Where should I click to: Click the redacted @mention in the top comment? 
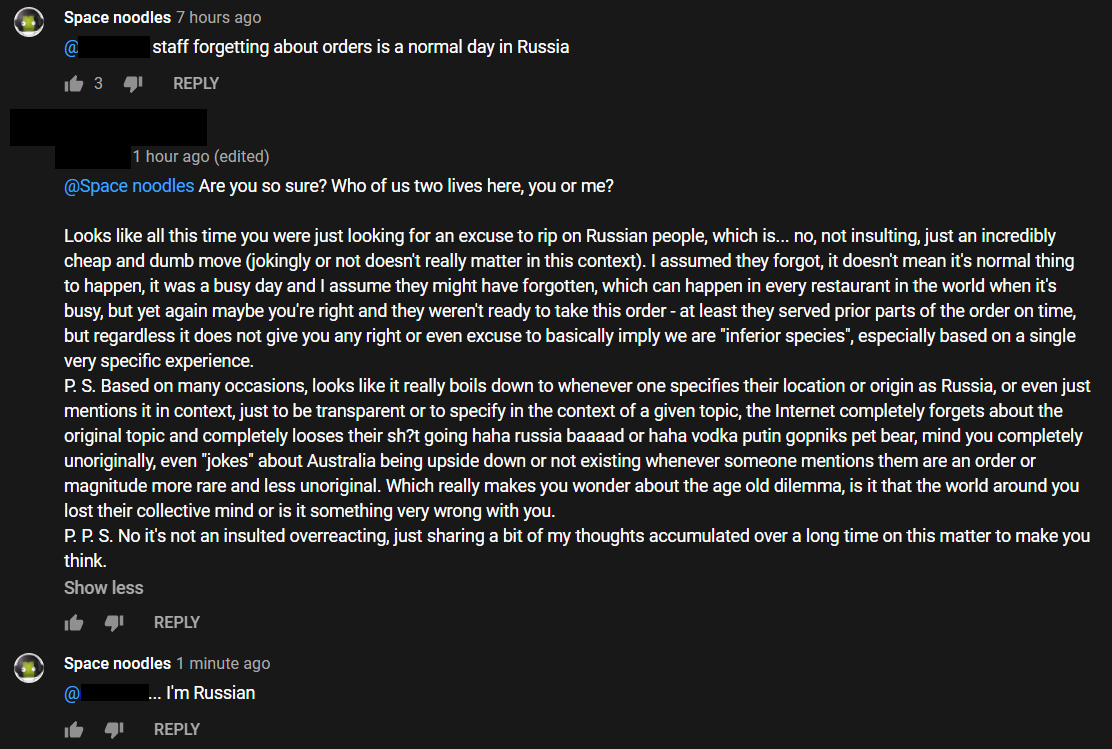click(107, 47)
